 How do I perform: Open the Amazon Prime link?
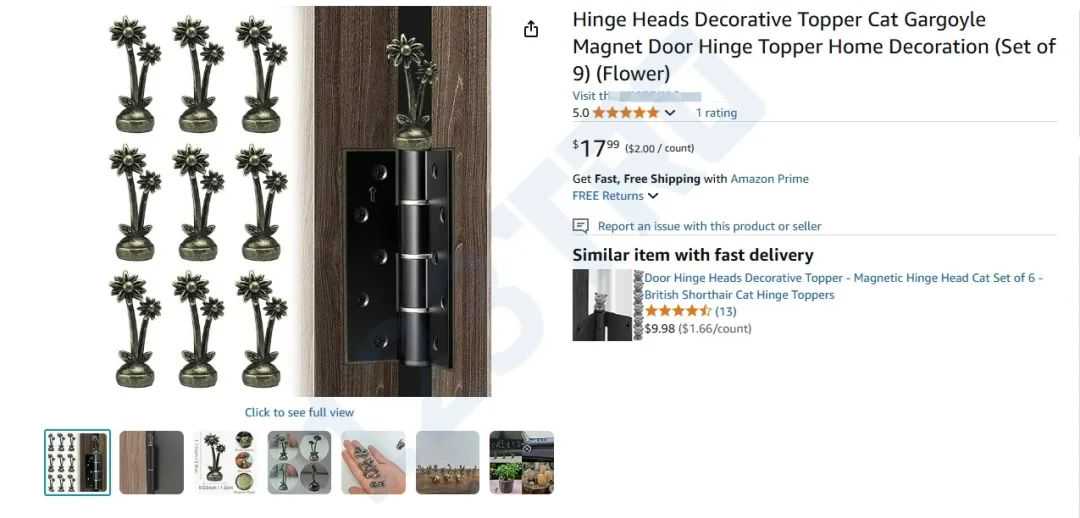[x=769, y=178]
